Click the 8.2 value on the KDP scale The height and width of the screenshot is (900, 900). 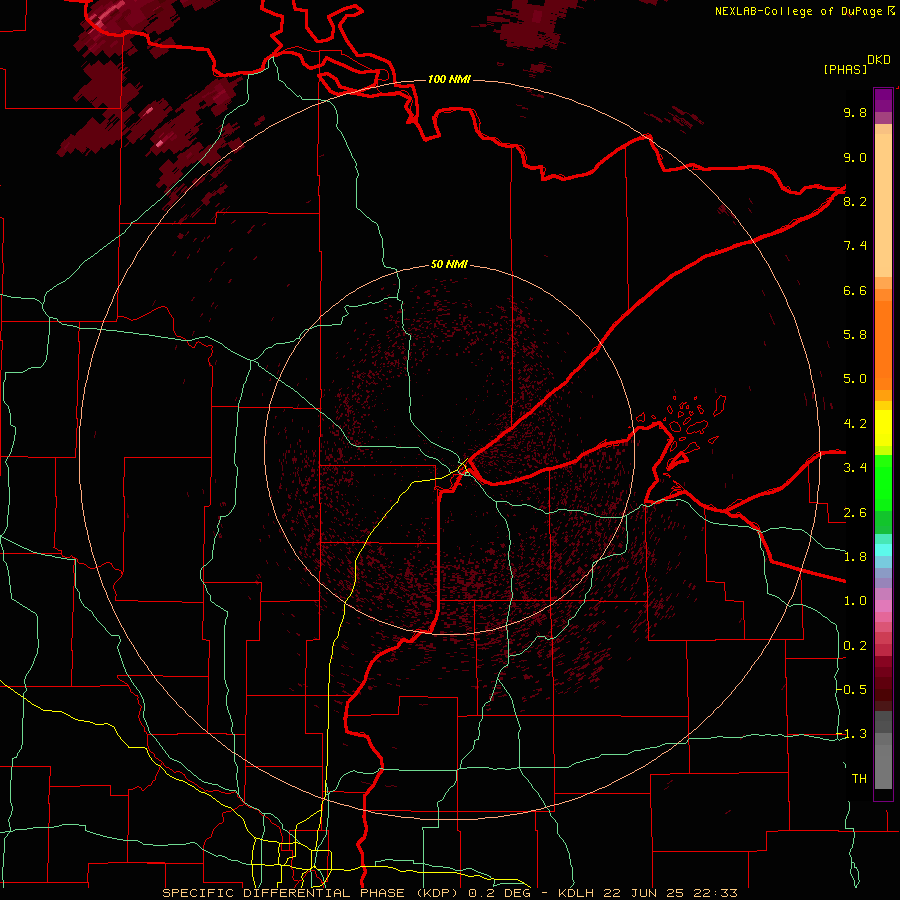[x=855, y=201]
